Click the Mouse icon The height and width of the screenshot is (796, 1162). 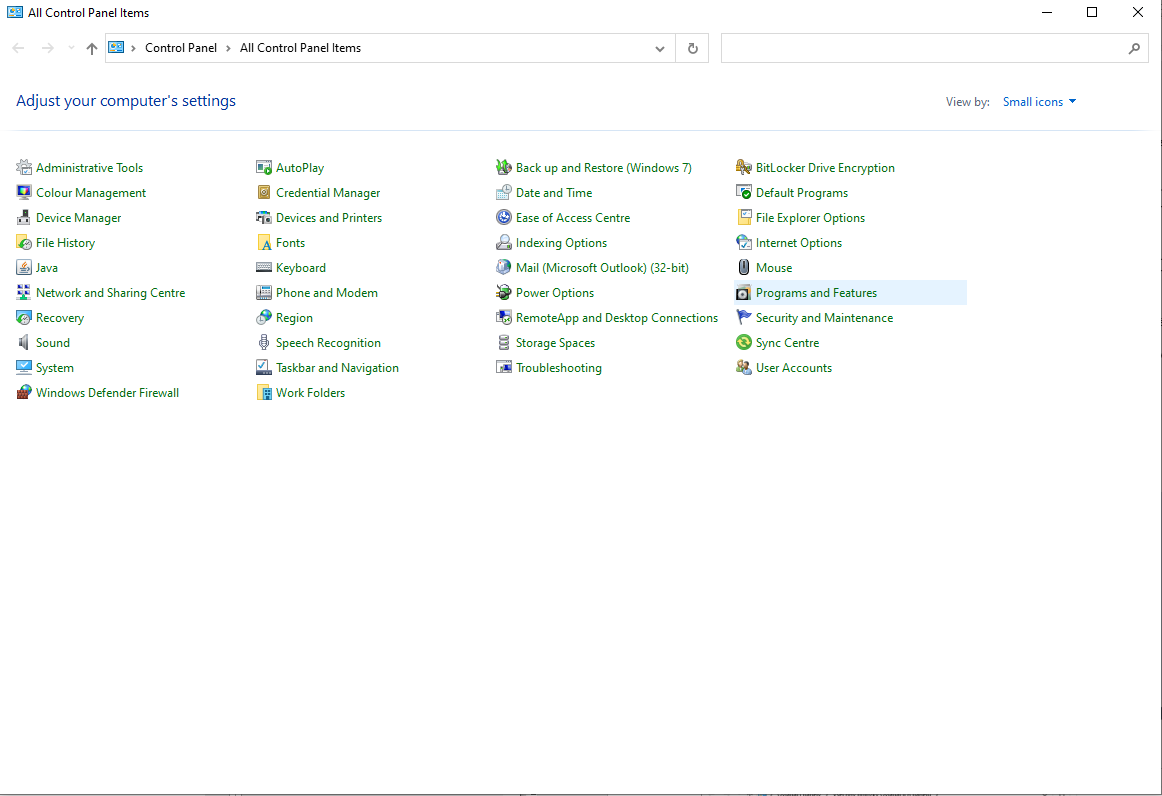point(744,268)
